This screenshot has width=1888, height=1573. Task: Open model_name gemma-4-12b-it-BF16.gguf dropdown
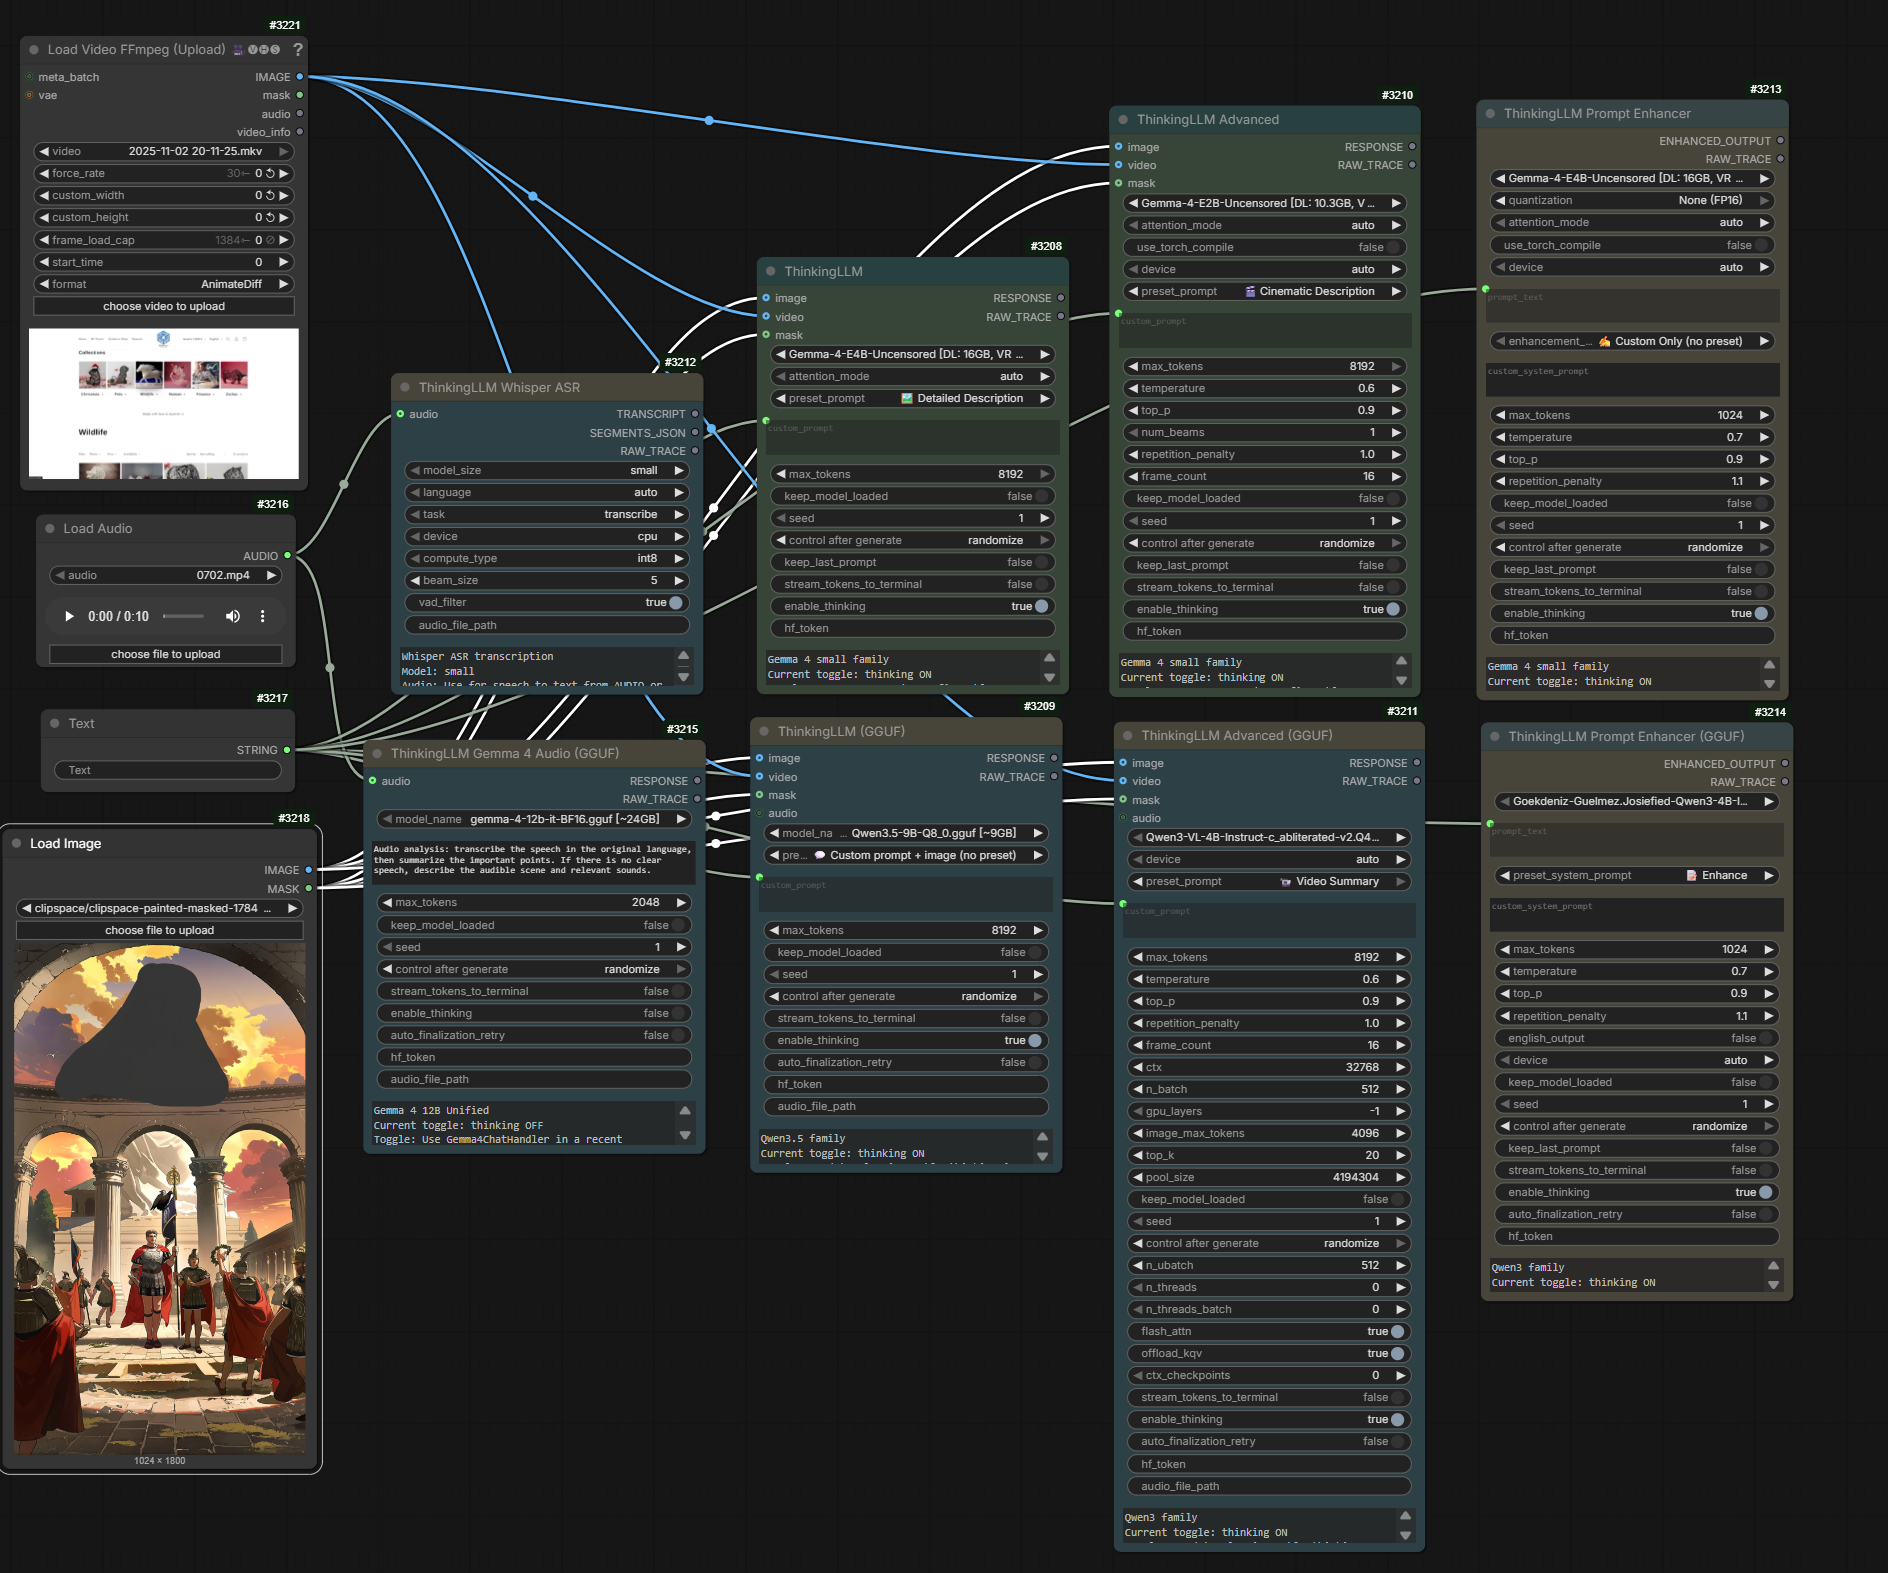click(534, 819)
